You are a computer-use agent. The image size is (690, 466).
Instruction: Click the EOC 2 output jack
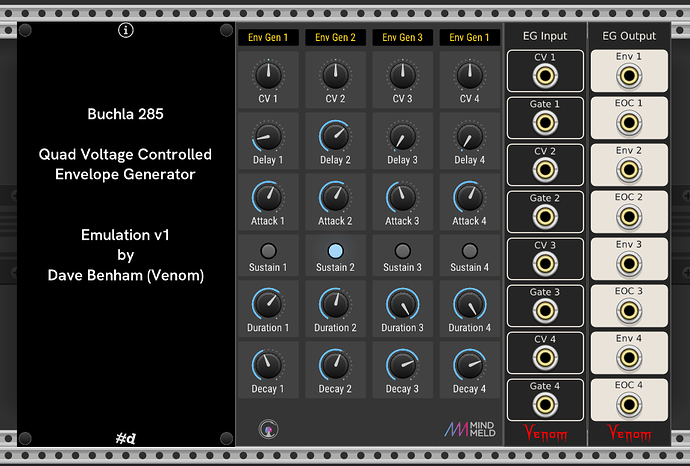629,216
